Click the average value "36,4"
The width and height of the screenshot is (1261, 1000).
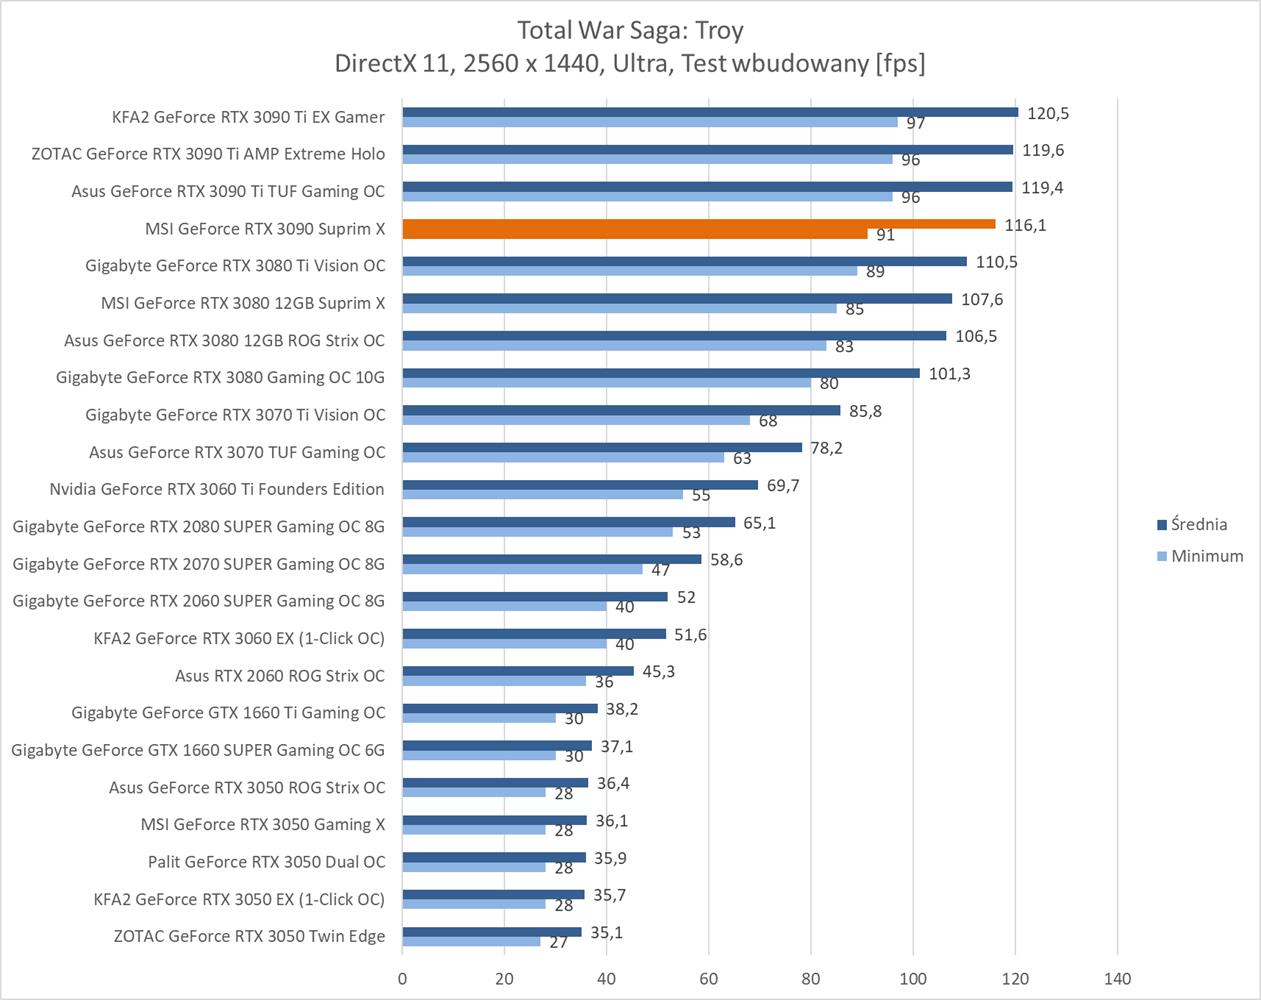pyautogui.click(x=613, y=783)
